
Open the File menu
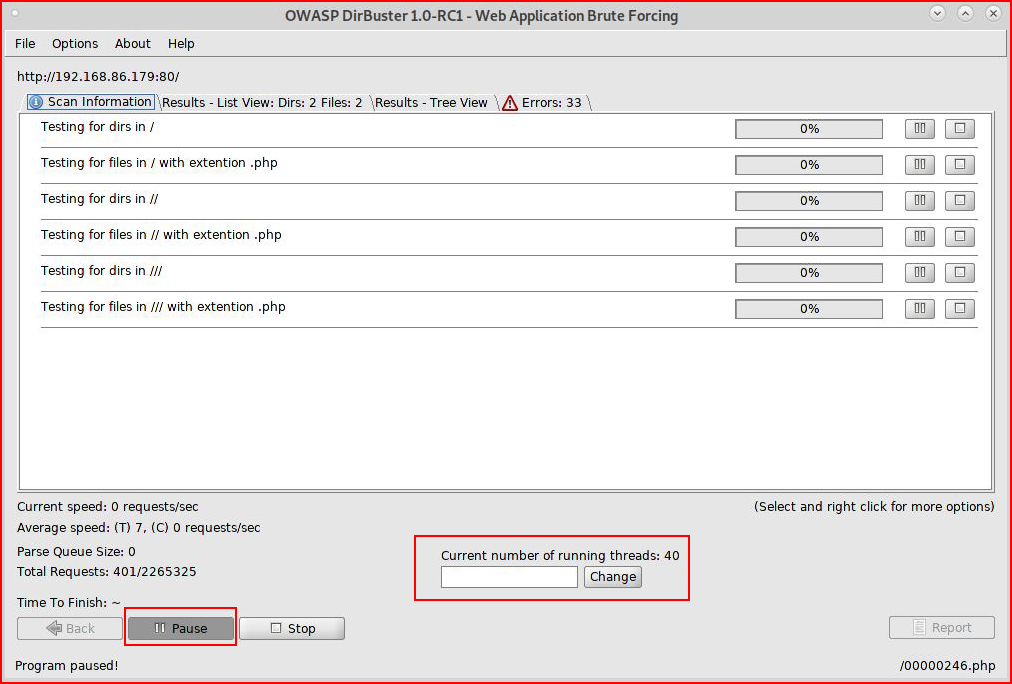[25, 43]
